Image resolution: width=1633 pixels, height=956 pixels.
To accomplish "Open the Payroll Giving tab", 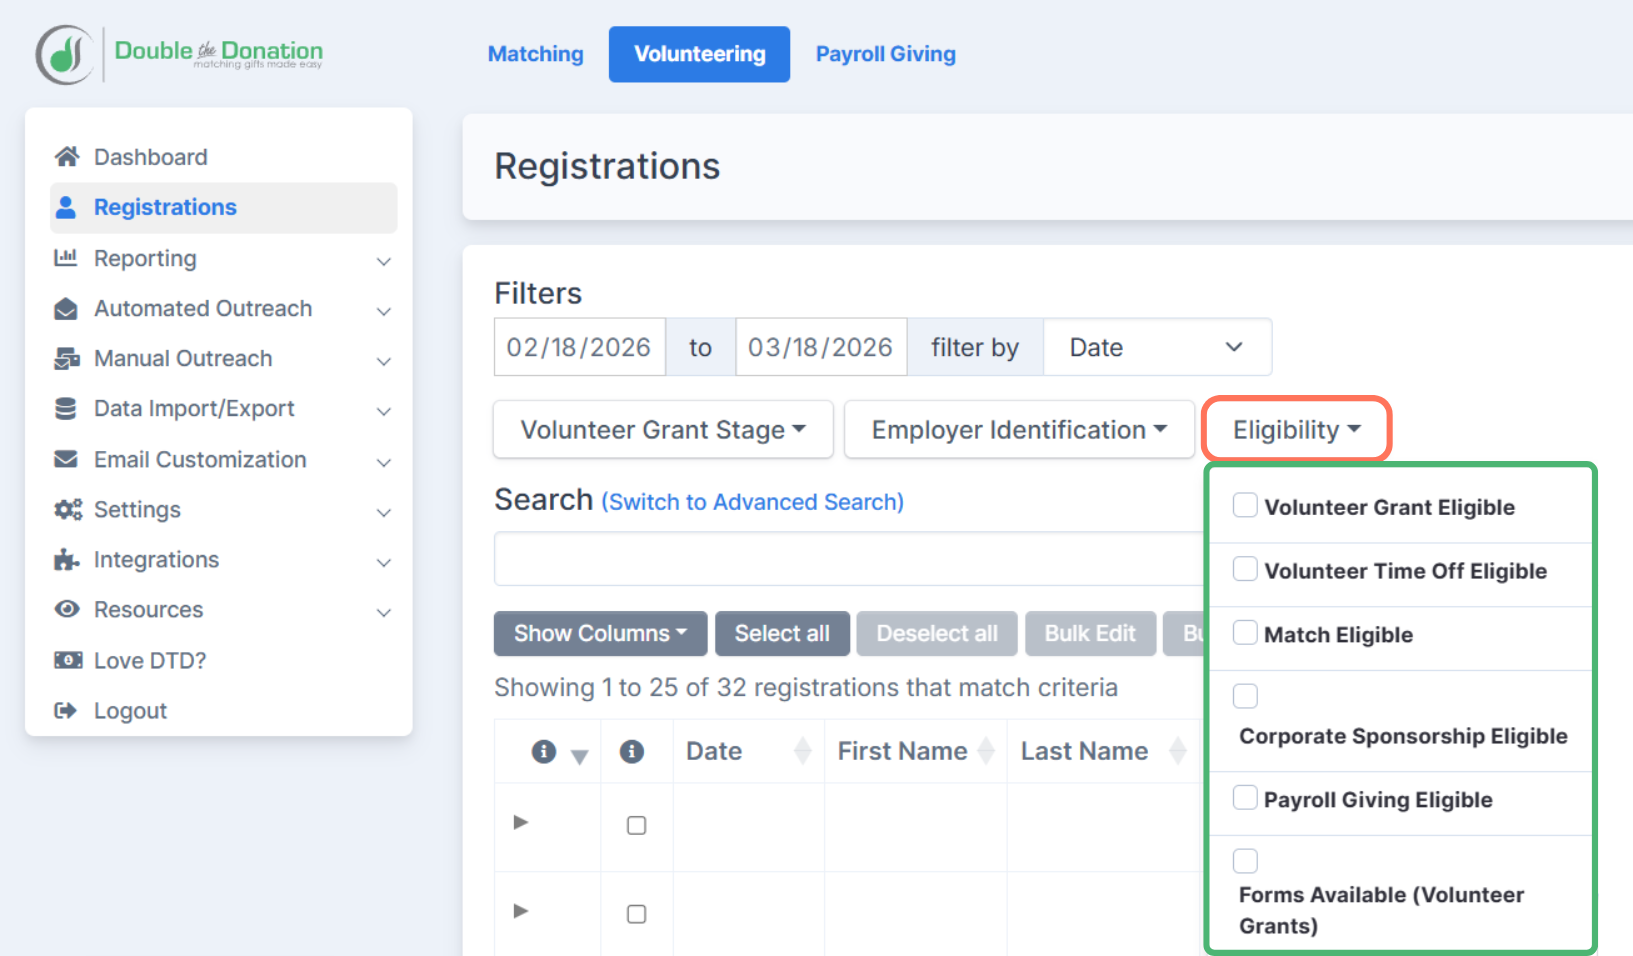I will pyautogui.click(x=885, y=54).
